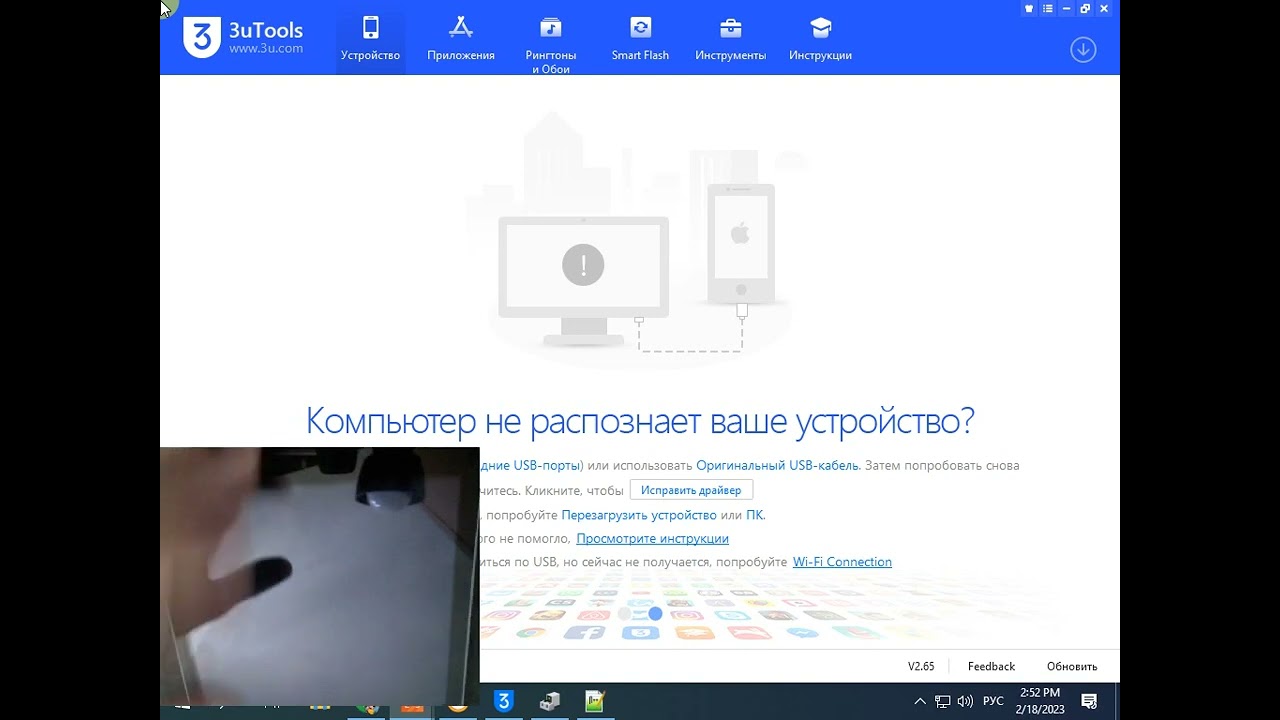This screenshot has width=1280, height=720.
Task: Open the Рингтоны и Обои tab
Action: pyautogui.click(x=551, y=44)
